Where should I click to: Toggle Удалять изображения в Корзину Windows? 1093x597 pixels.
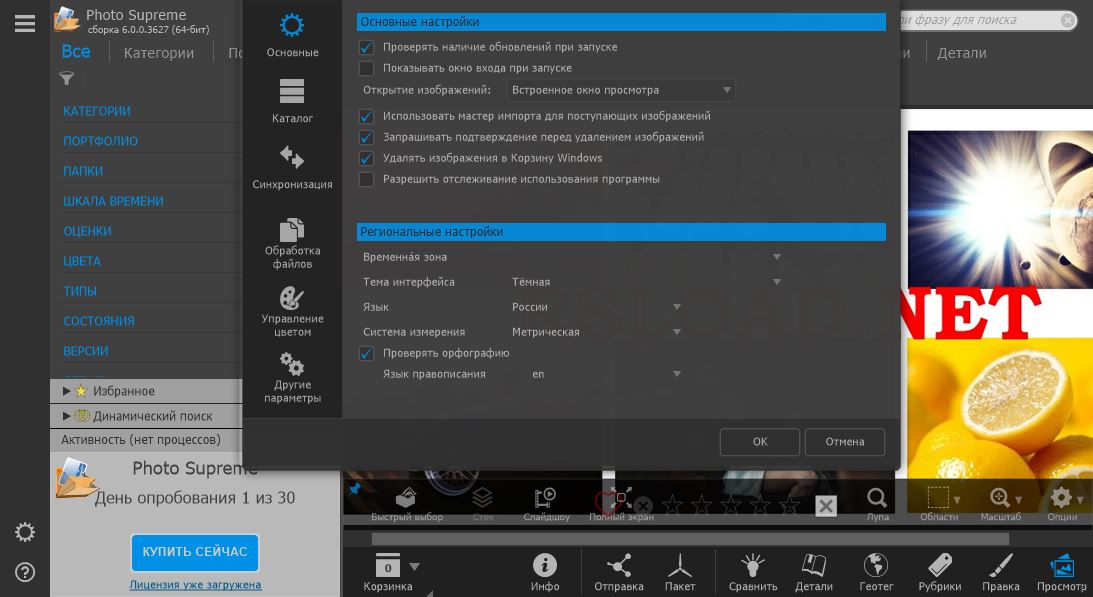click(x=366, y=158)
